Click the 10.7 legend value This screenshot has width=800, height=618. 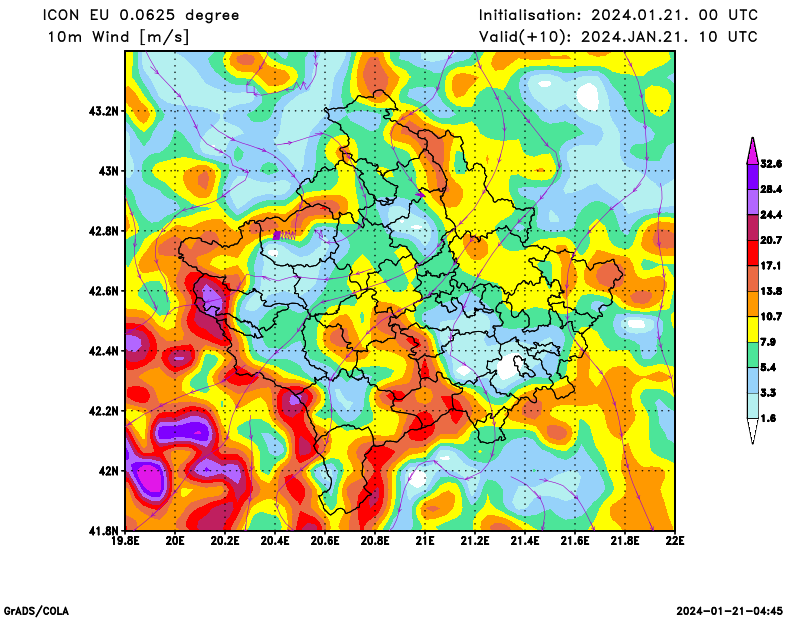click(771, 316)
